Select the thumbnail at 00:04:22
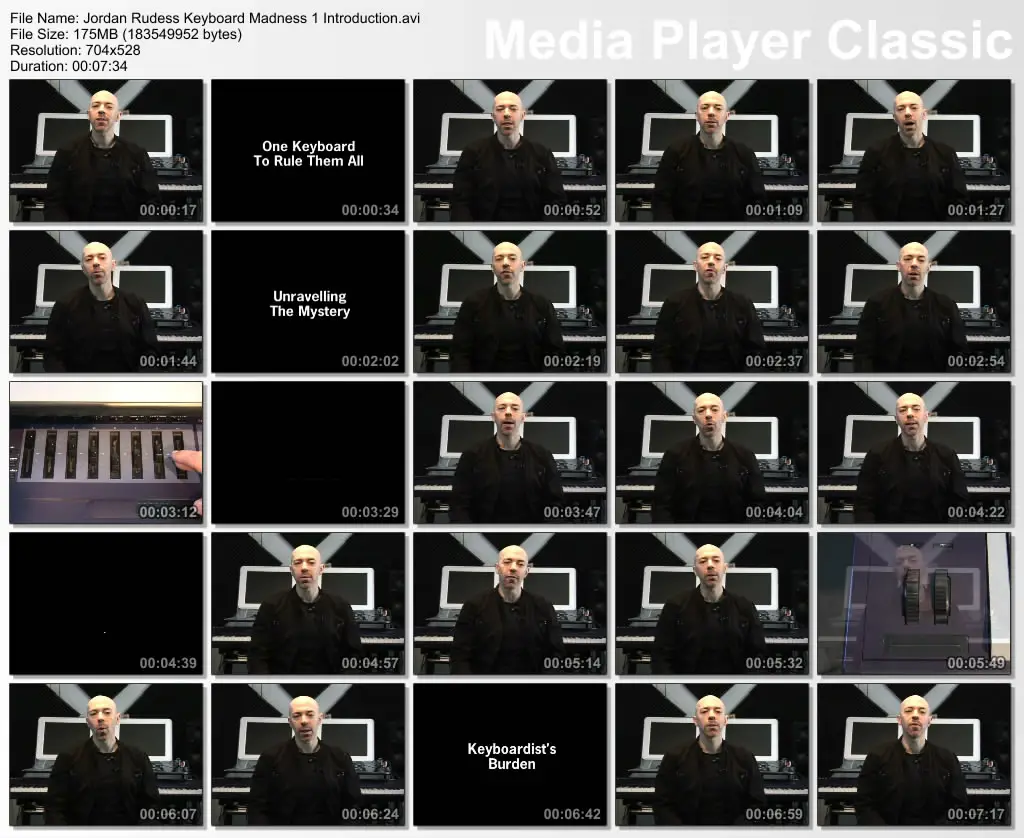Image resolution: width=1024 pixels, height=838 pixels. point(914,453)
